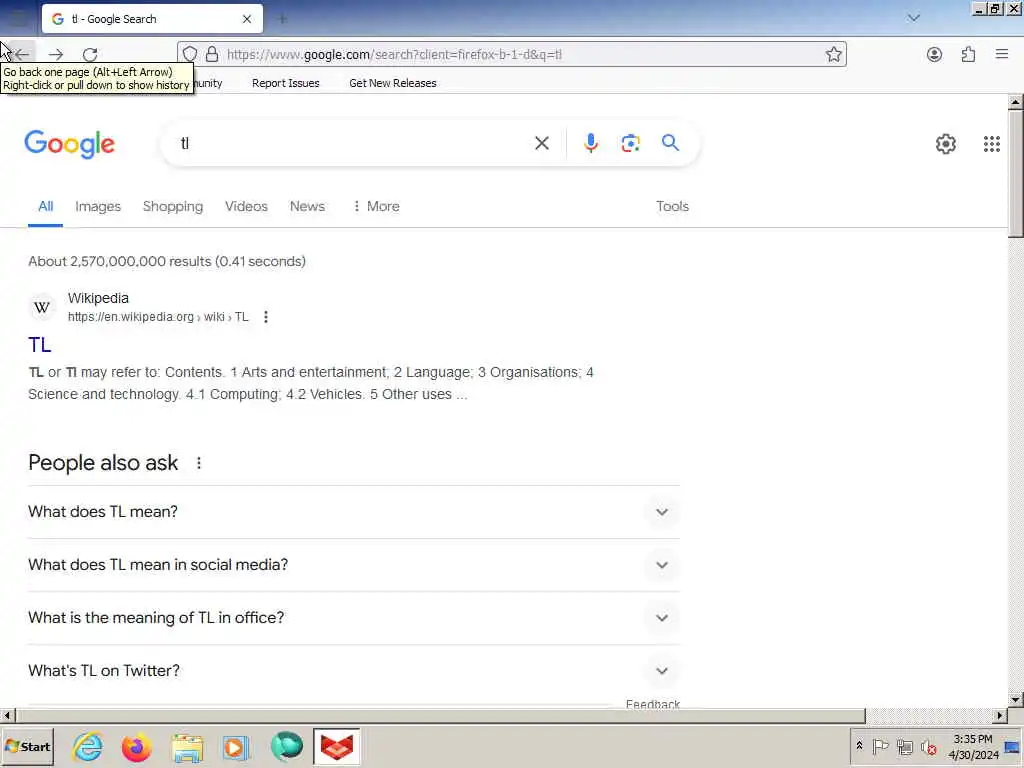The image size is (1024, 768).
Task: Open Wikipedia result three-dot options
Action: (266, 317)
